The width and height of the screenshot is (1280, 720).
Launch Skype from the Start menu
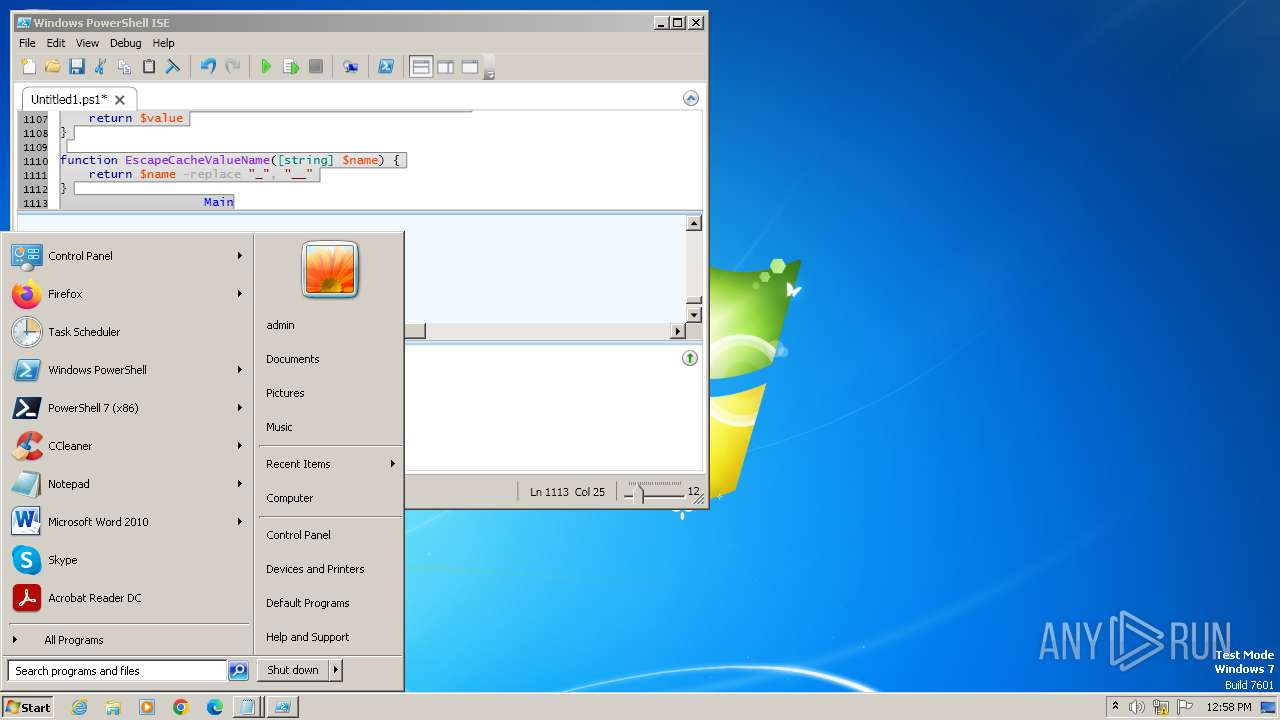pos(128,560)
